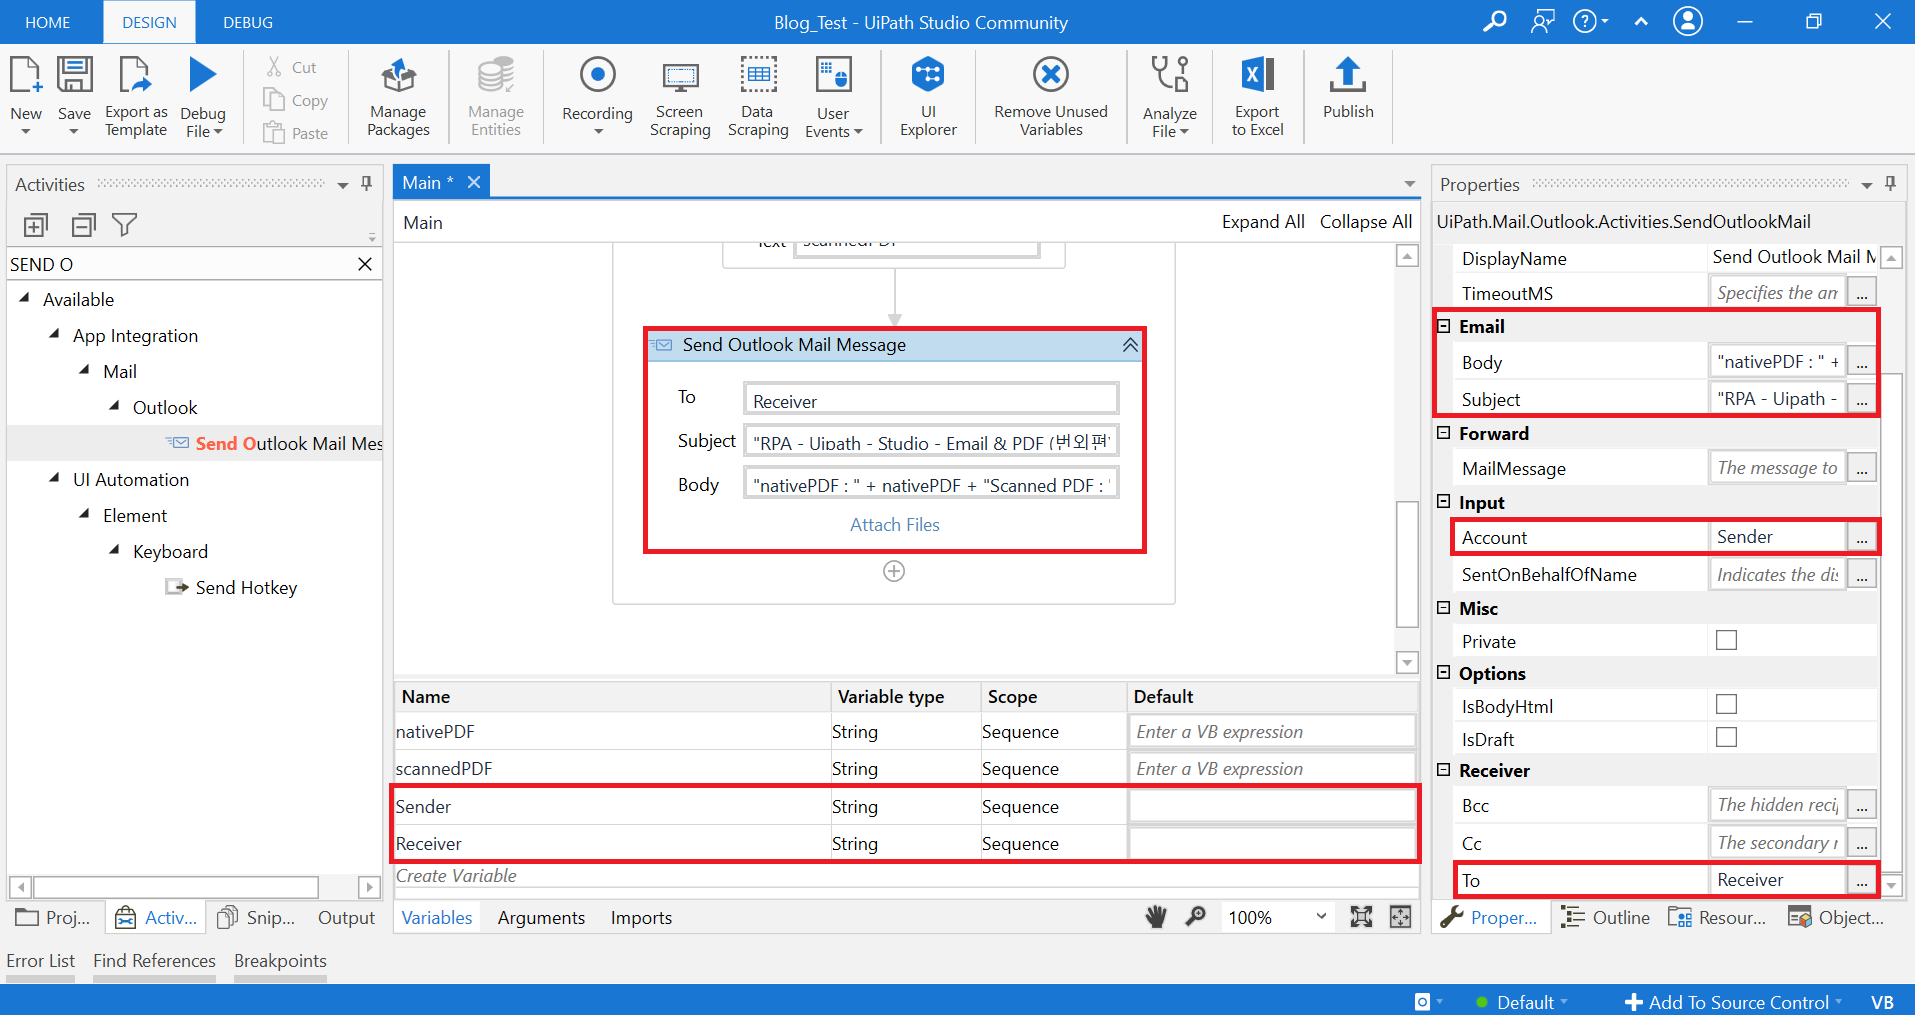The width and height of the screenshot is (1915, 1015).
Task: Switch to the Outline panel tab
Action: tap(1606, 917)
